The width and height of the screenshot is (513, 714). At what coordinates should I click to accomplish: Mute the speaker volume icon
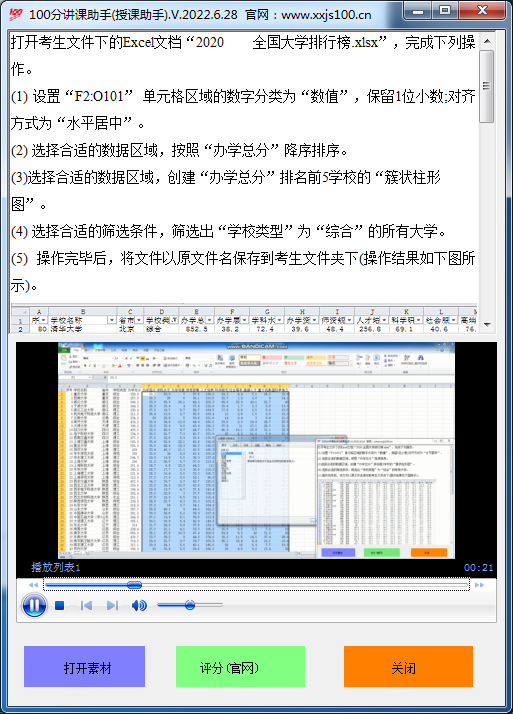pyautogui.click(x=139, y=605)
